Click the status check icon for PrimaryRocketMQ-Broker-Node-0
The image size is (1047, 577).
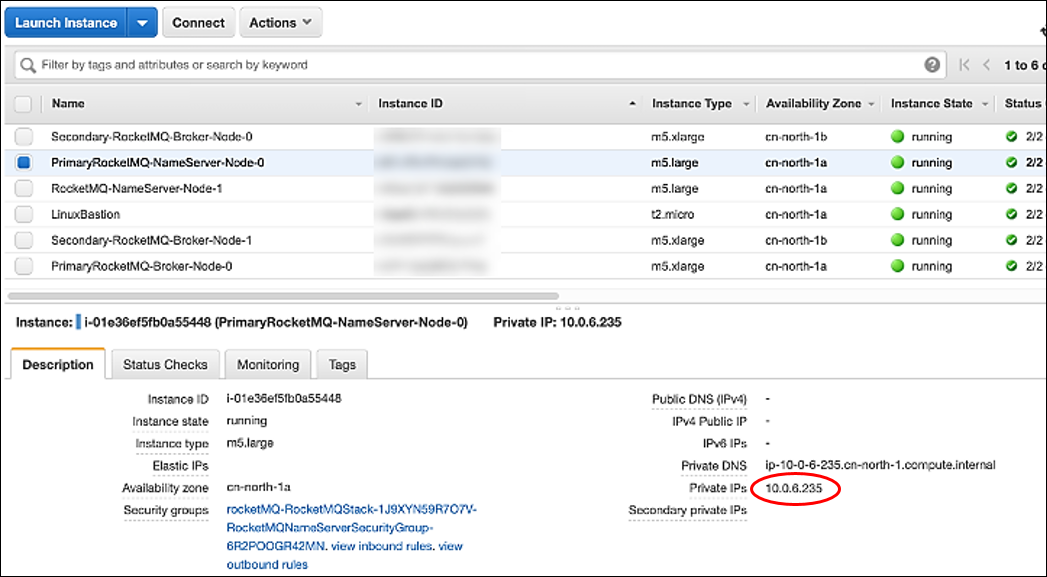point(1012,266)
